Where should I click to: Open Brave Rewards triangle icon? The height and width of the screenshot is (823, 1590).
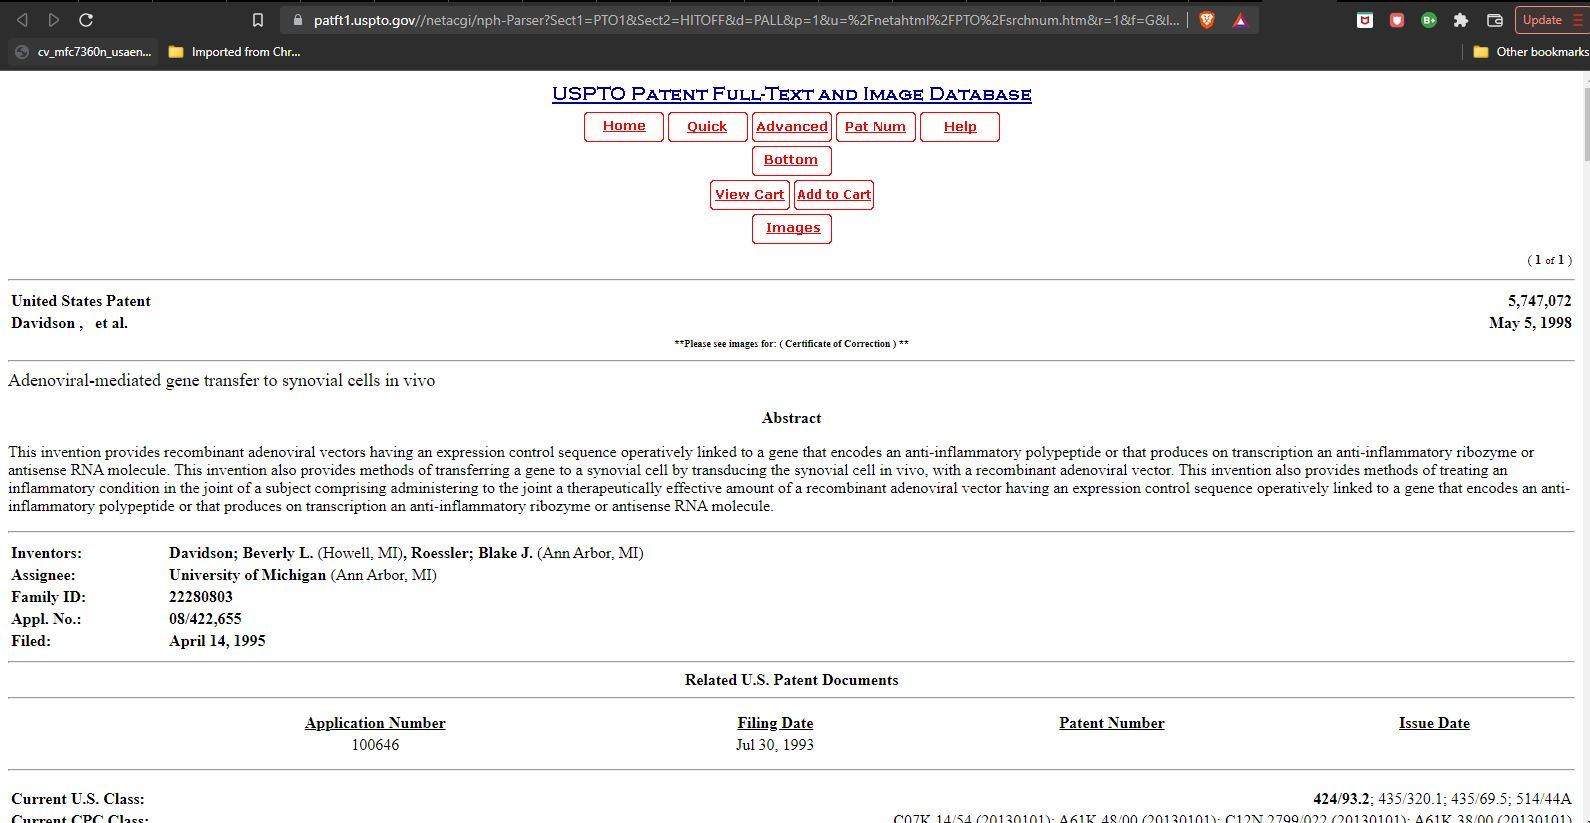pyautogui.click(x=1240, y=20)
